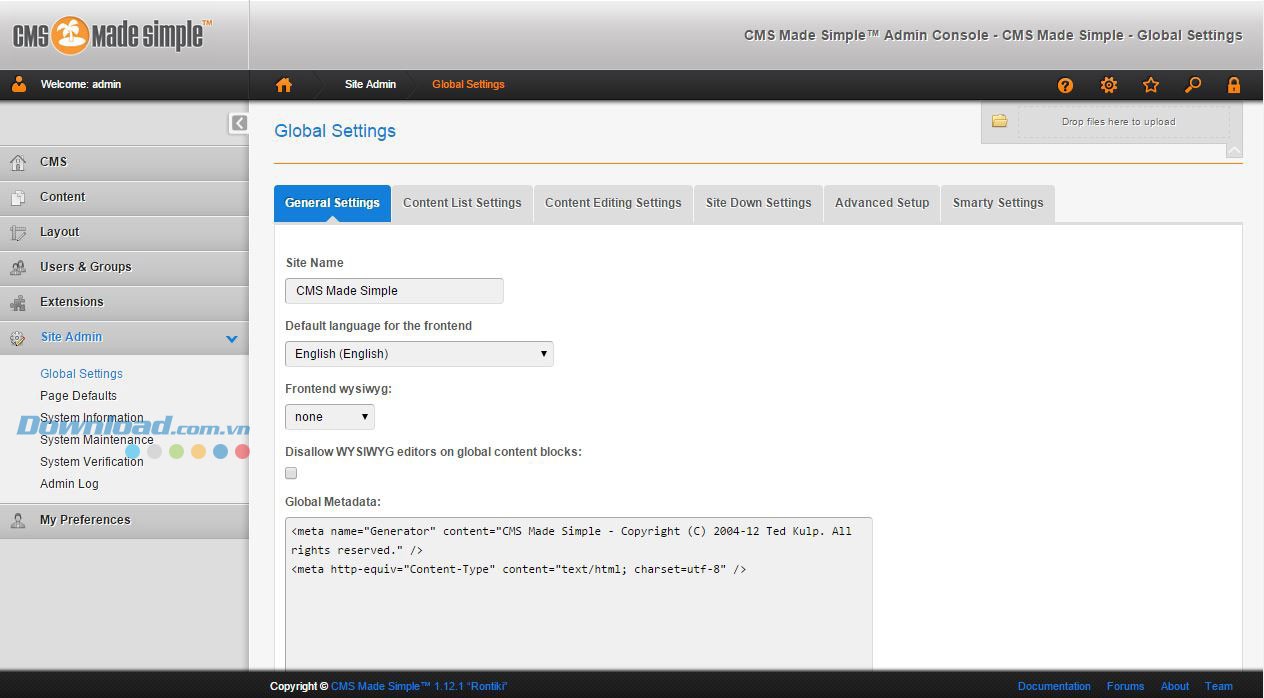Collapse the Site Admin menu chevron
Image resolution: width=1264 pixels, height=698 pixels.
coord(231,338)
